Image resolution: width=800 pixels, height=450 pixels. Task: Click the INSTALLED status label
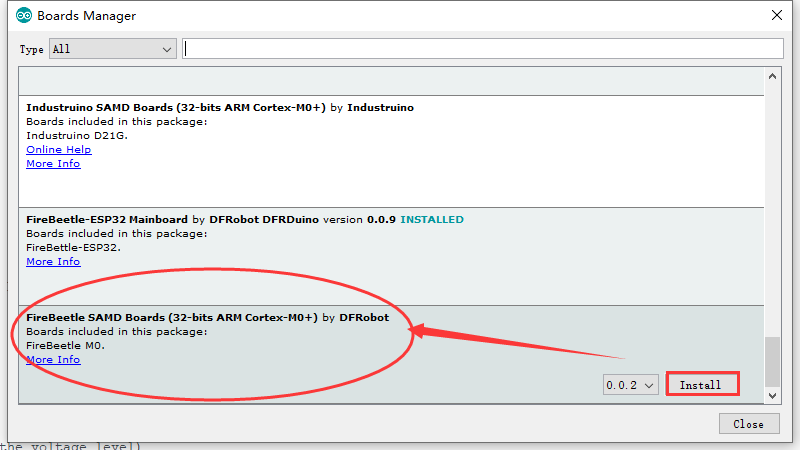[x=432, y=219]
